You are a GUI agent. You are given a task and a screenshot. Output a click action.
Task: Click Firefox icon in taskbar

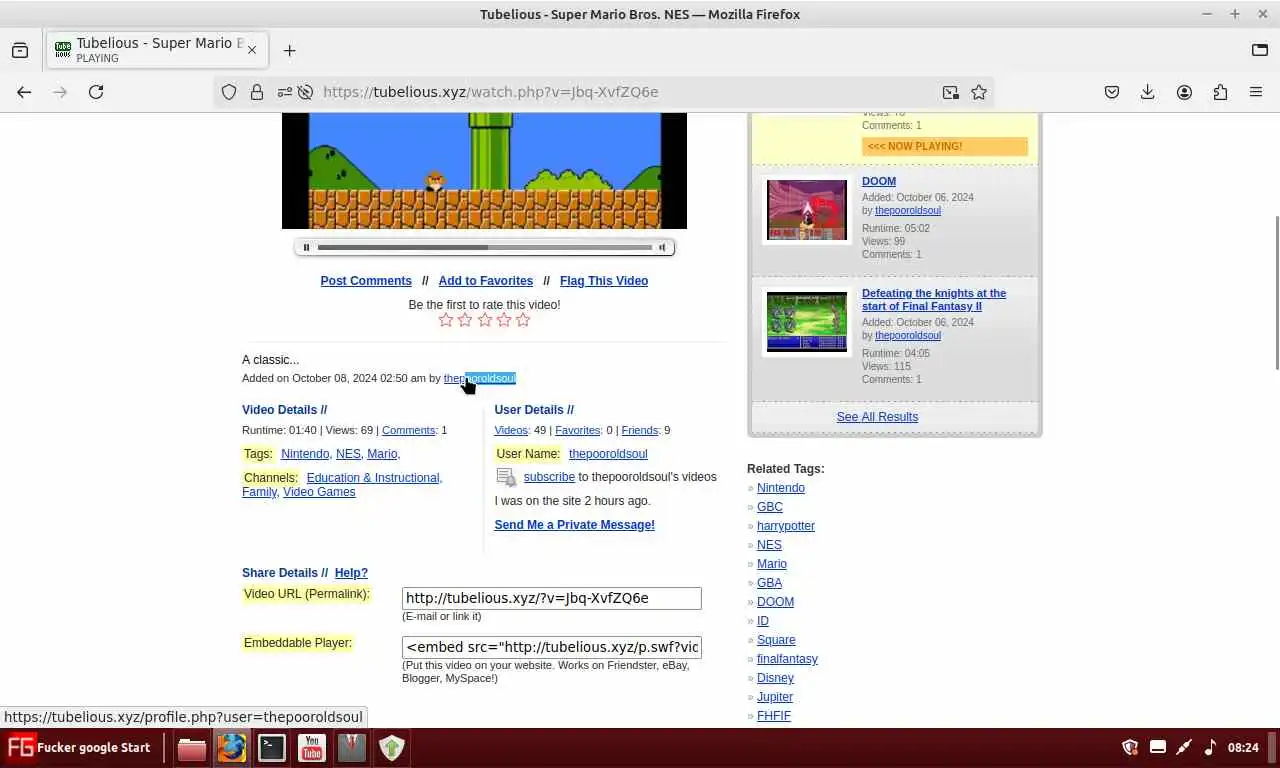(232, 748)
